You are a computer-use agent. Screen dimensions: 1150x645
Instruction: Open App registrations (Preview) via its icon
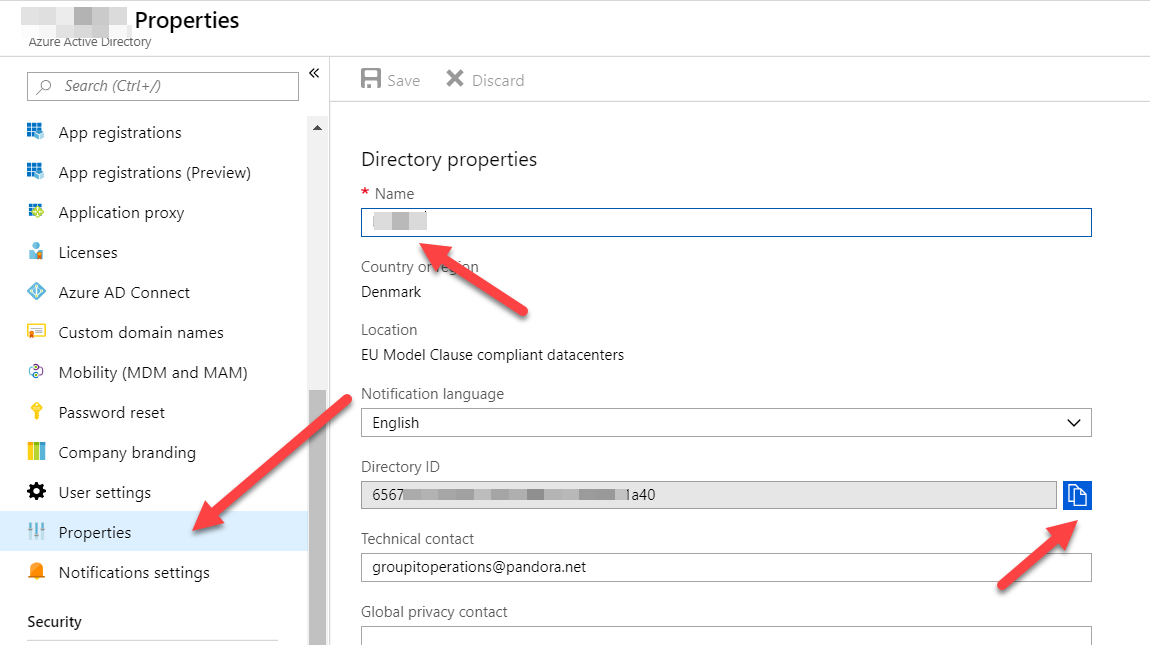(x=36, y=172)
